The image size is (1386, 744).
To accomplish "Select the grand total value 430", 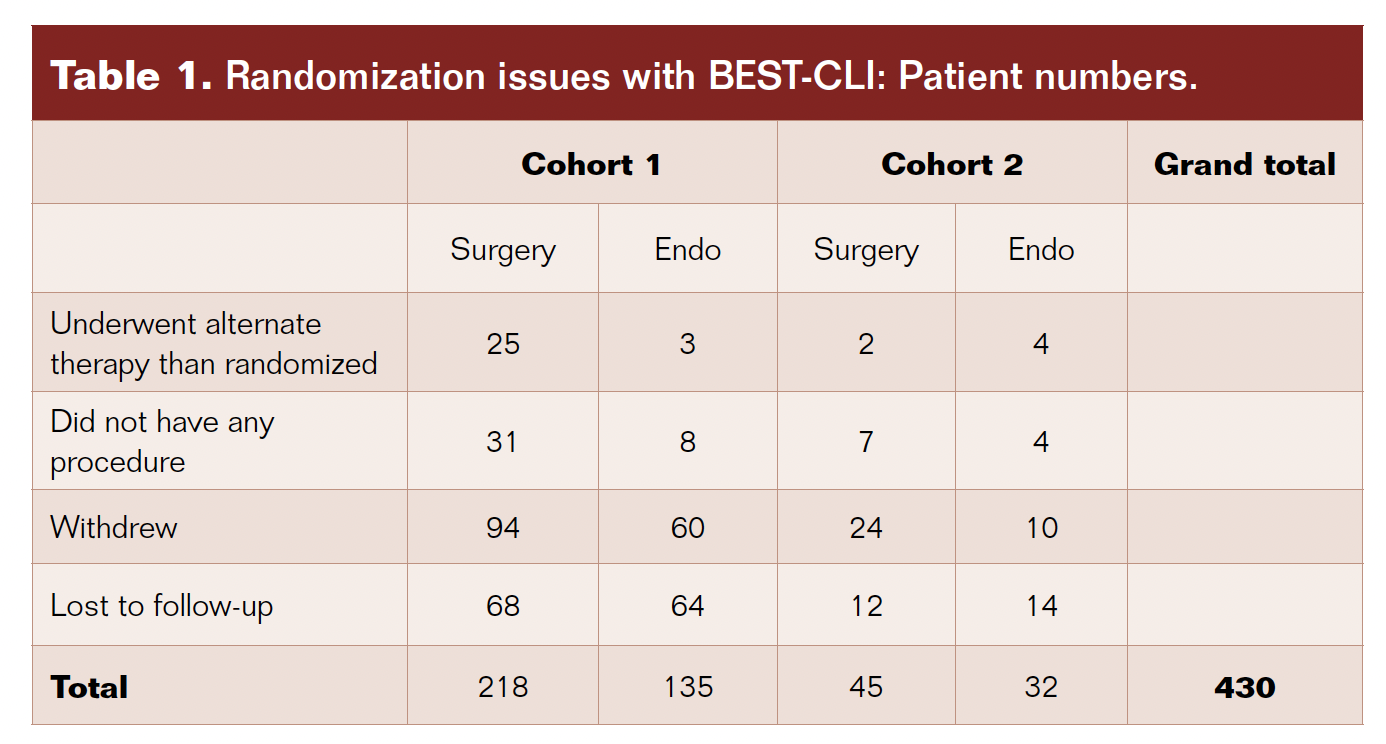I will click(x=1244, y=687).
